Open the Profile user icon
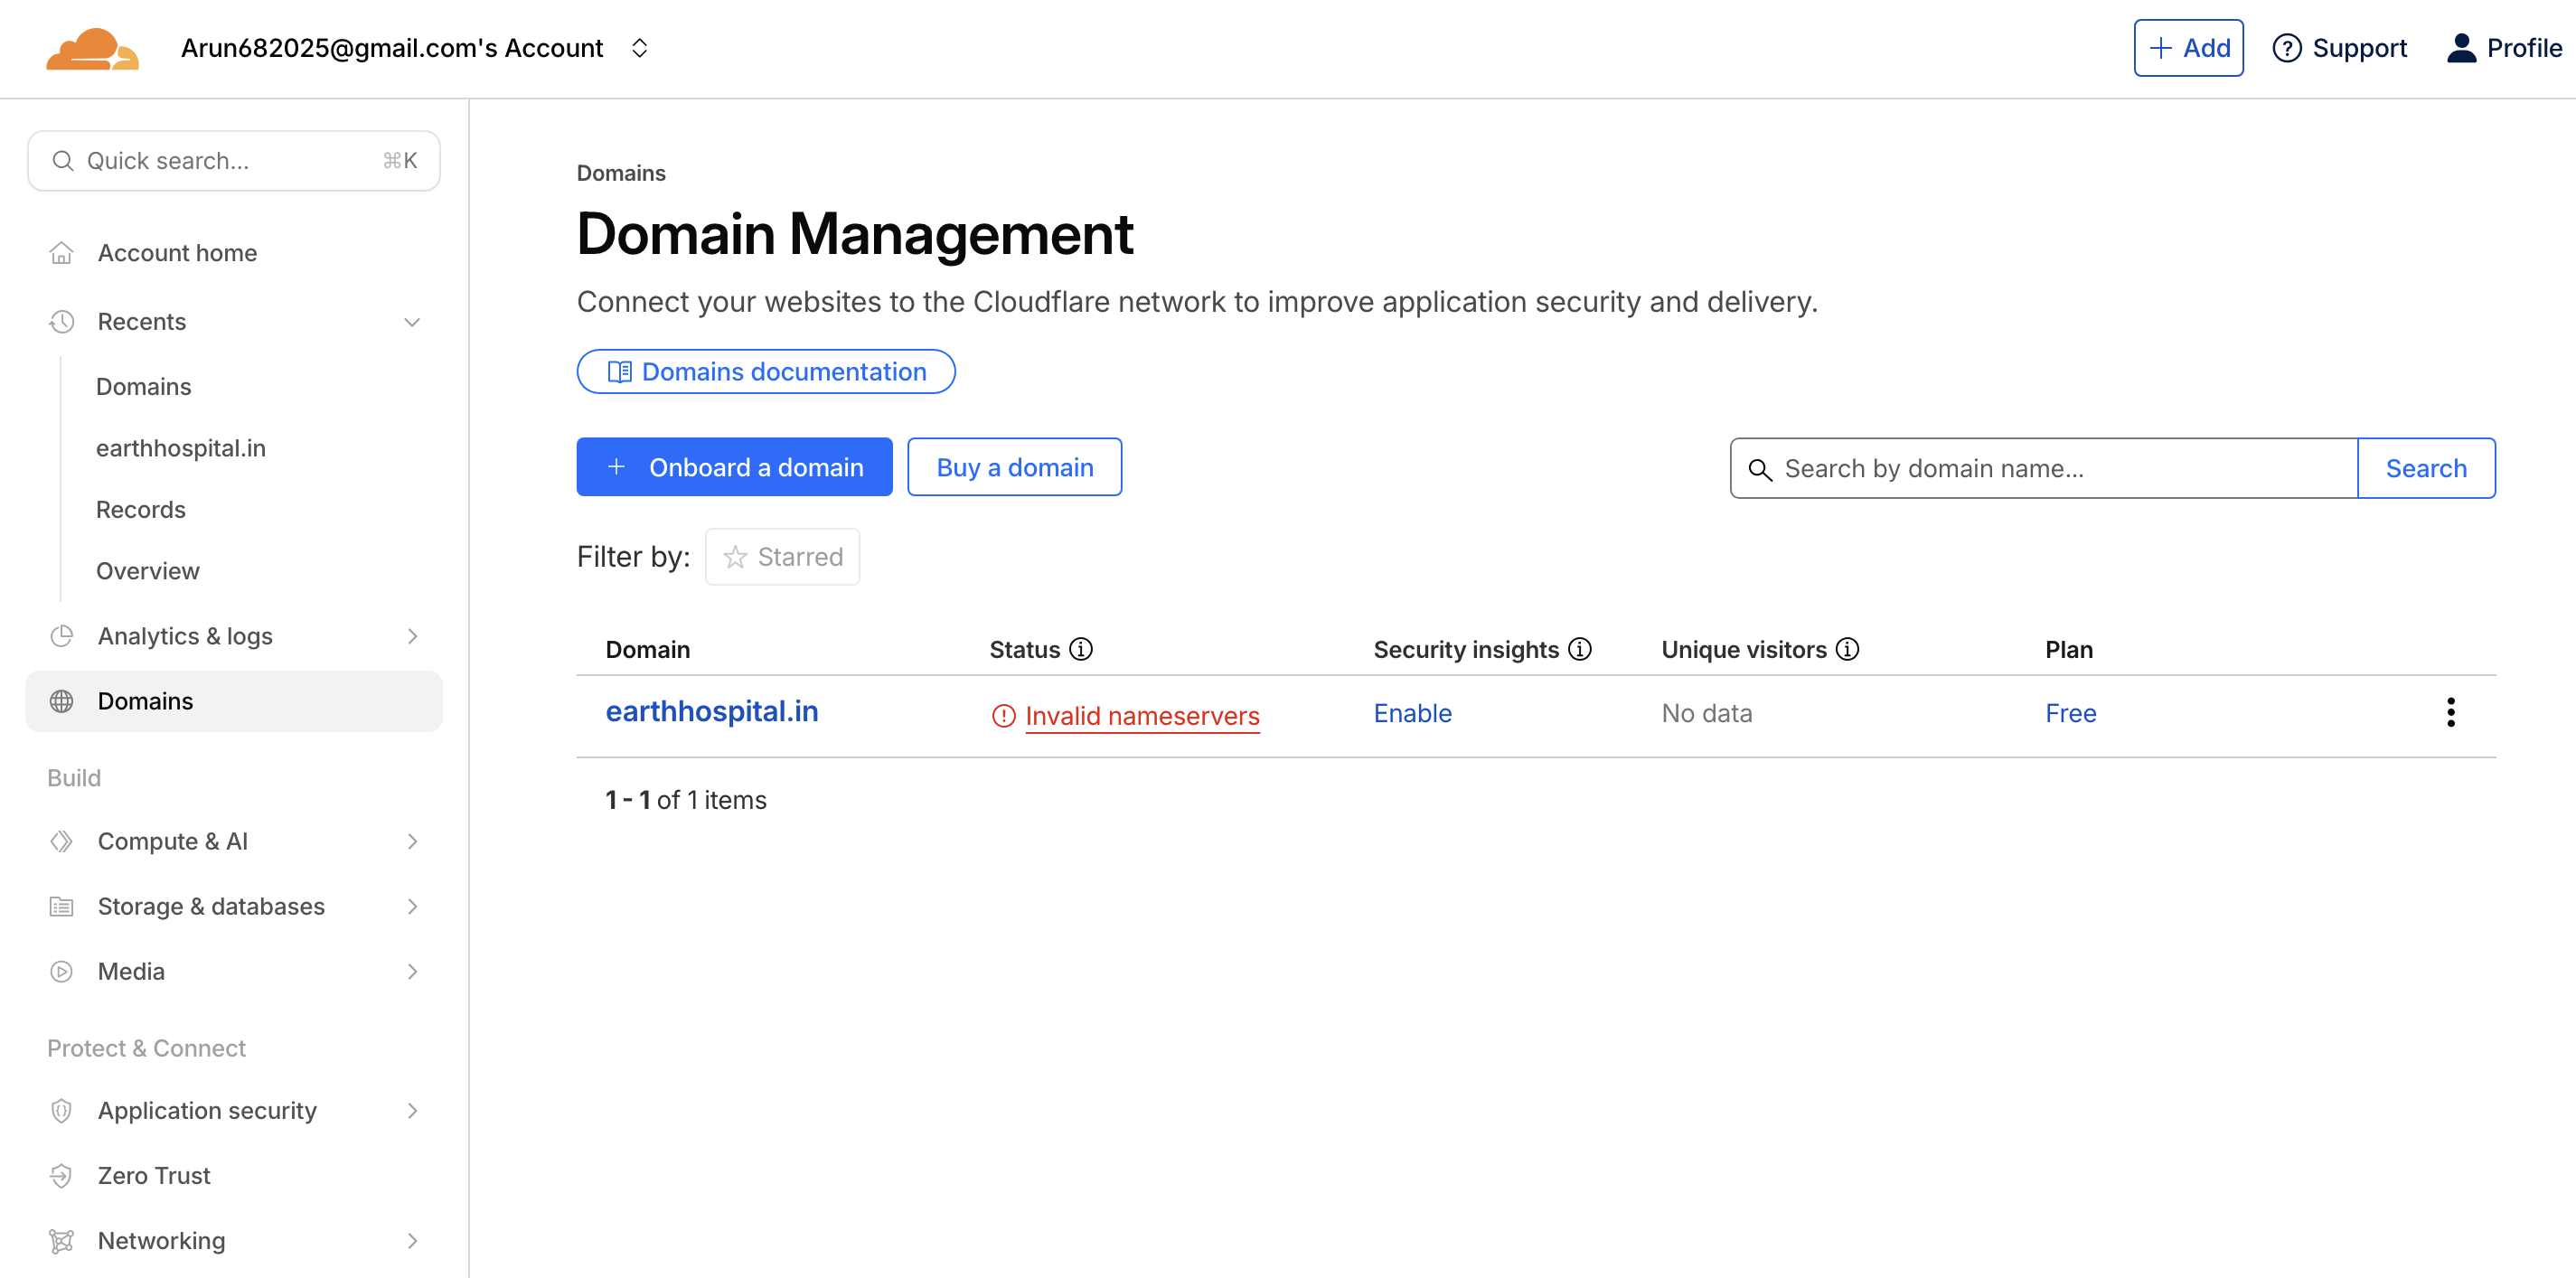Viewport: 2576px width, 1278px height. [x=2460, y=48]
